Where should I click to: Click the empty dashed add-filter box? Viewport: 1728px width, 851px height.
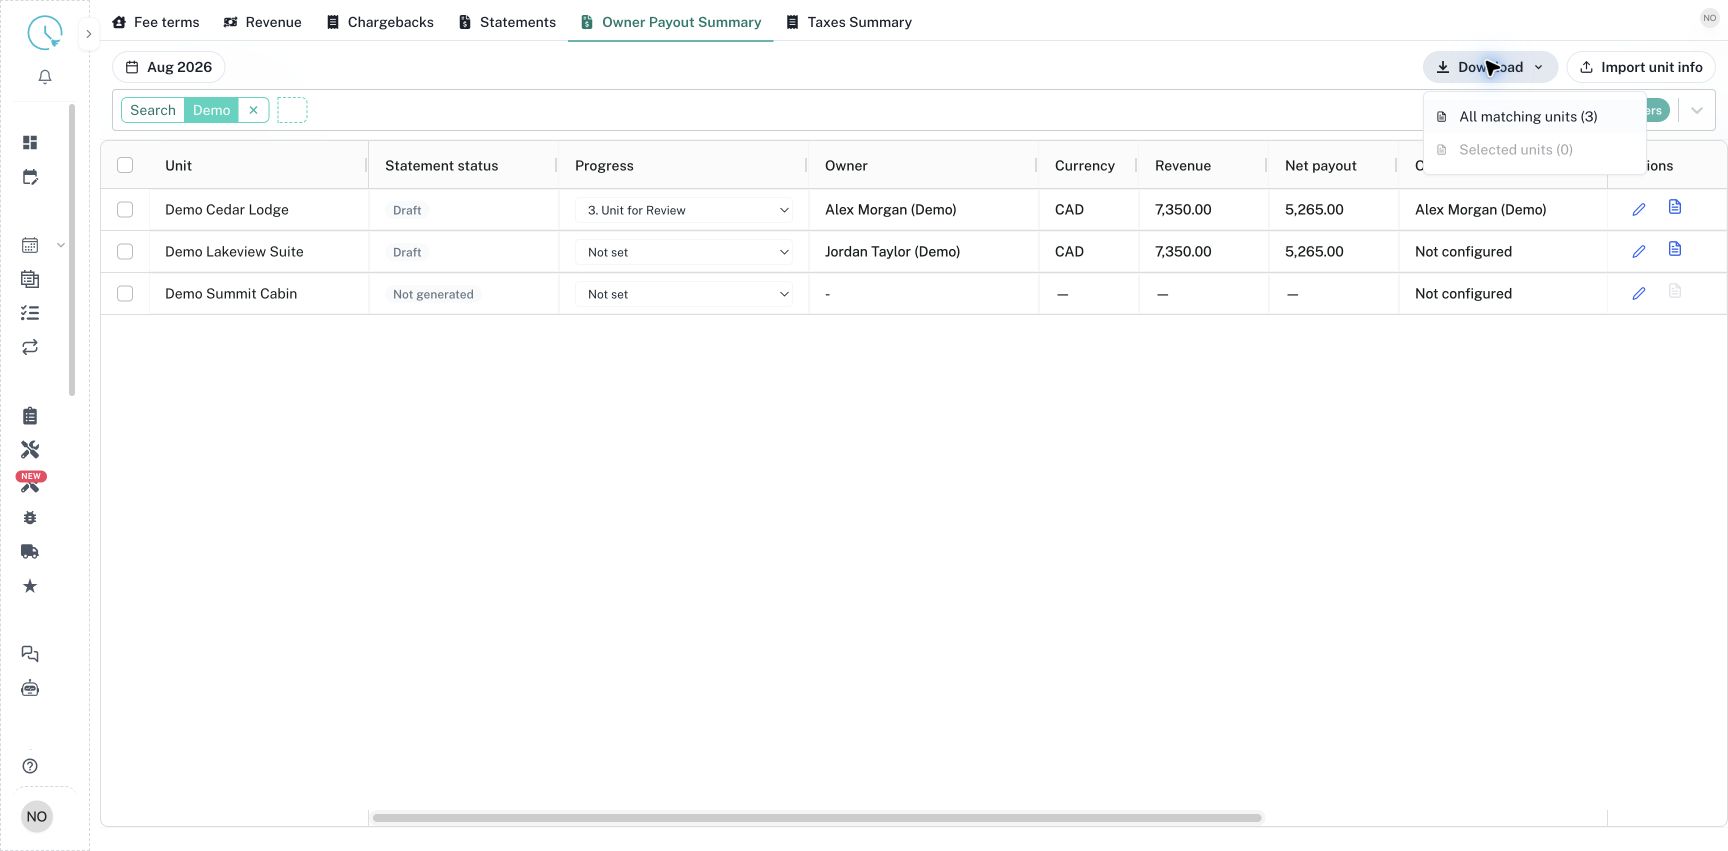pyautogui.click(x=292, y=110)
